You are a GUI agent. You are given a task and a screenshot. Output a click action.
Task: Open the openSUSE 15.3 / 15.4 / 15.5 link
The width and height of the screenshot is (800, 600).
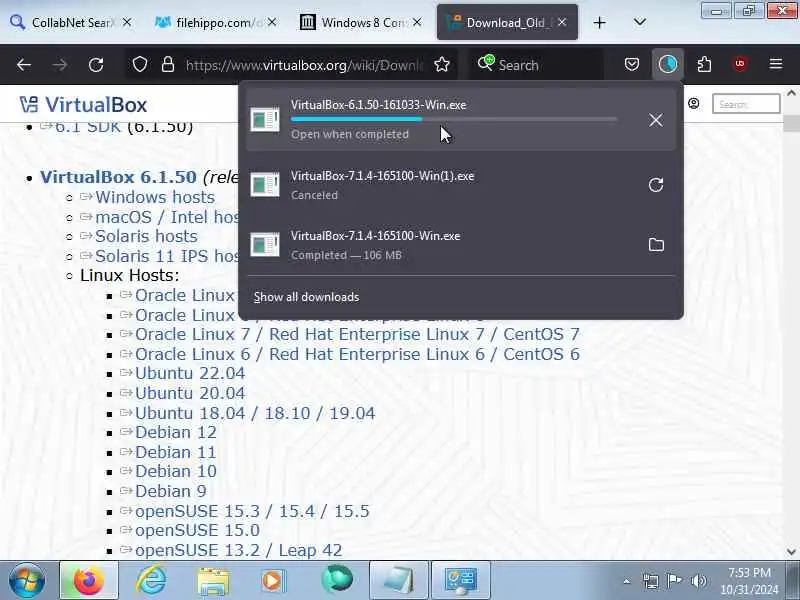252,511
